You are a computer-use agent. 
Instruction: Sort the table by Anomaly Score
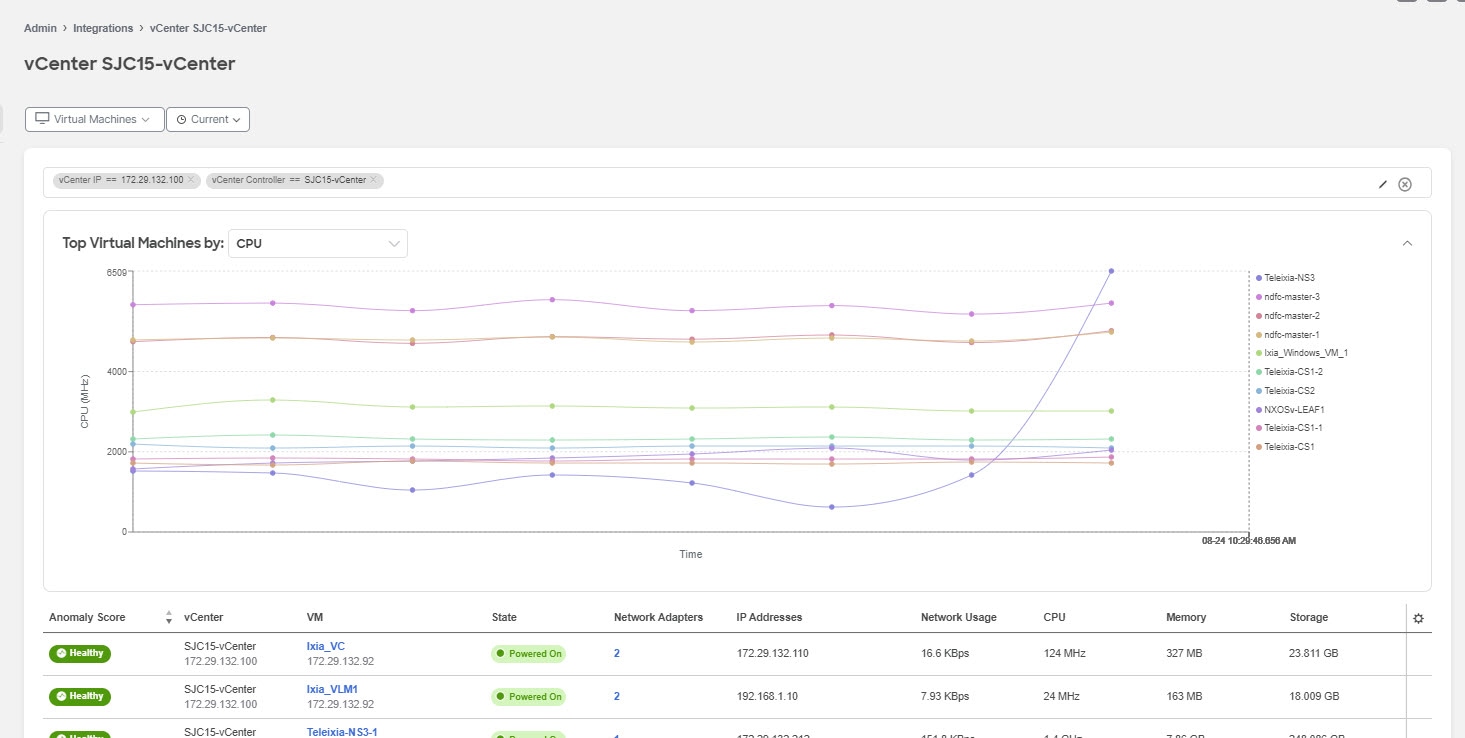168,618
